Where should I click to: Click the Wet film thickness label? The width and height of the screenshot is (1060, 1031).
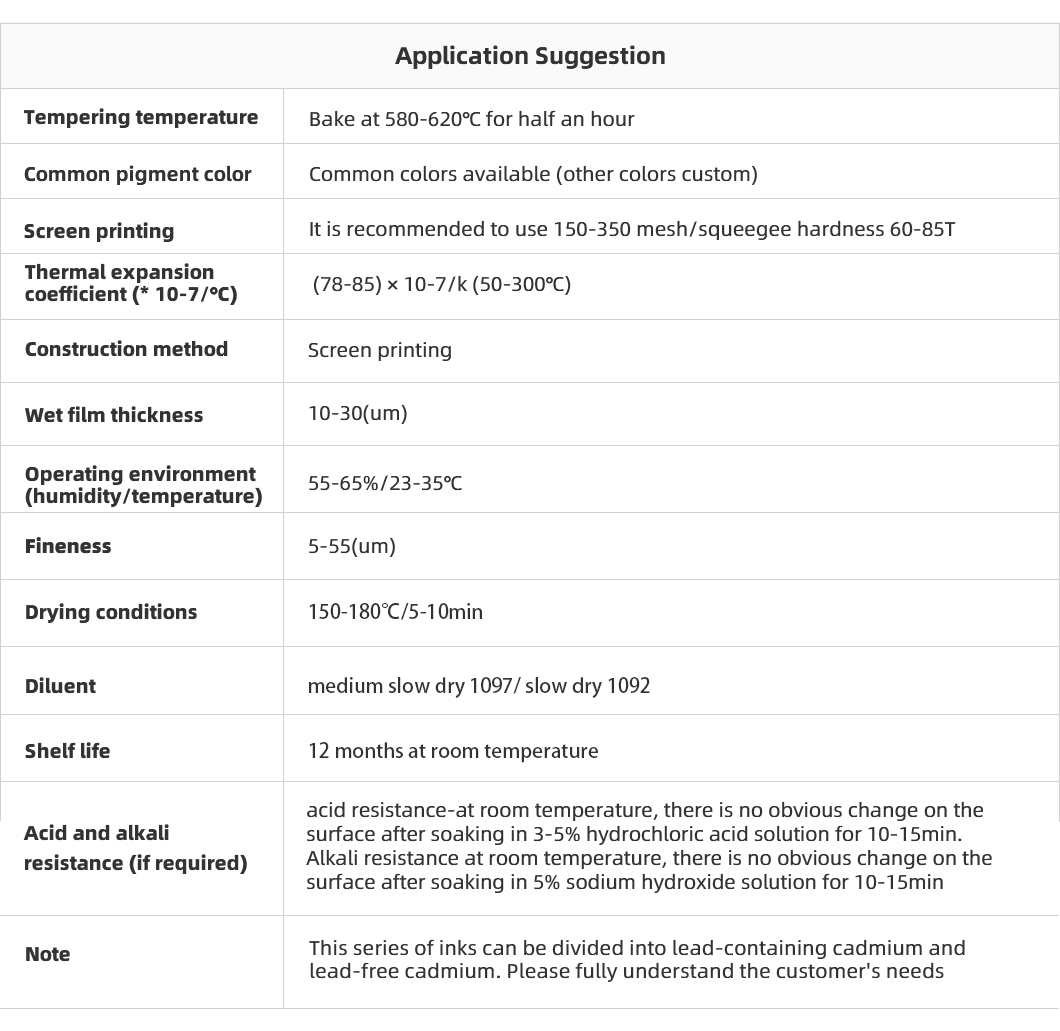pos(114,414)
